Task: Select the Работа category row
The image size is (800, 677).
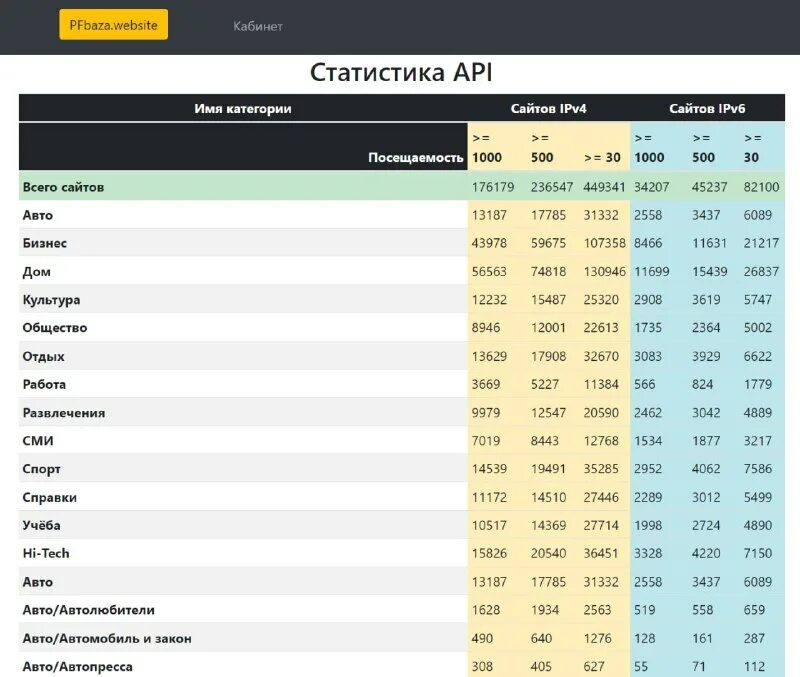Action: pyautogui.click(x=45, y=384)
